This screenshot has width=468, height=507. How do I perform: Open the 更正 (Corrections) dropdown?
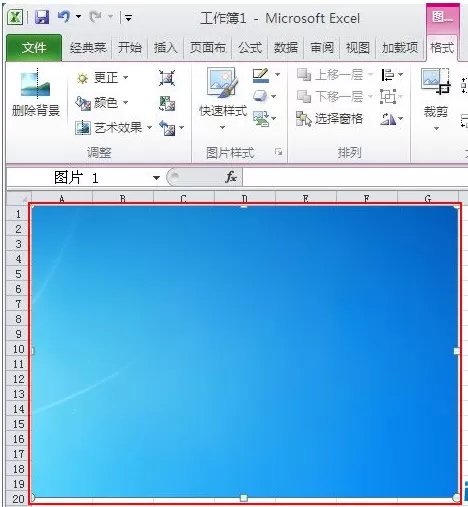(x=102, y=78)
